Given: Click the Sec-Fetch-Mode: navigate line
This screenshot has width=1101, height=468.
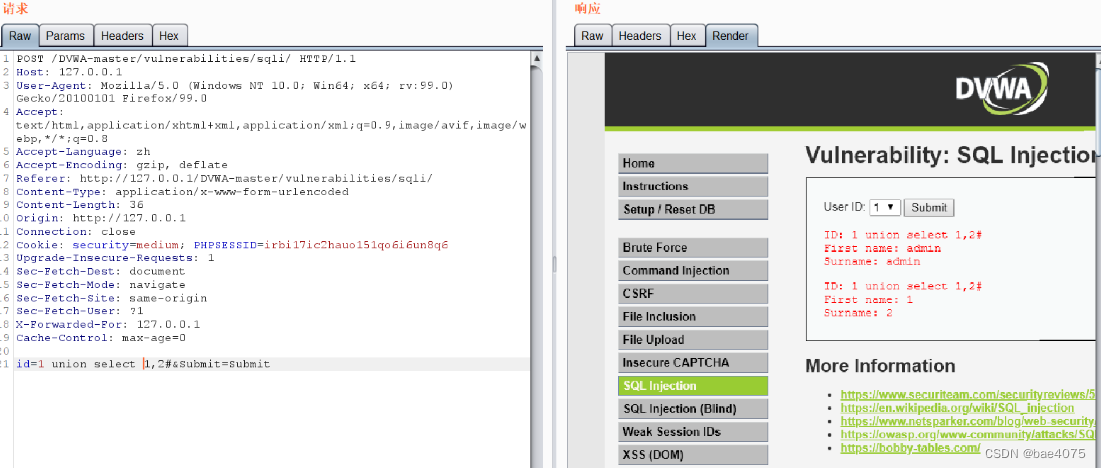Looking at the screenshot, I should pos(100,285).
